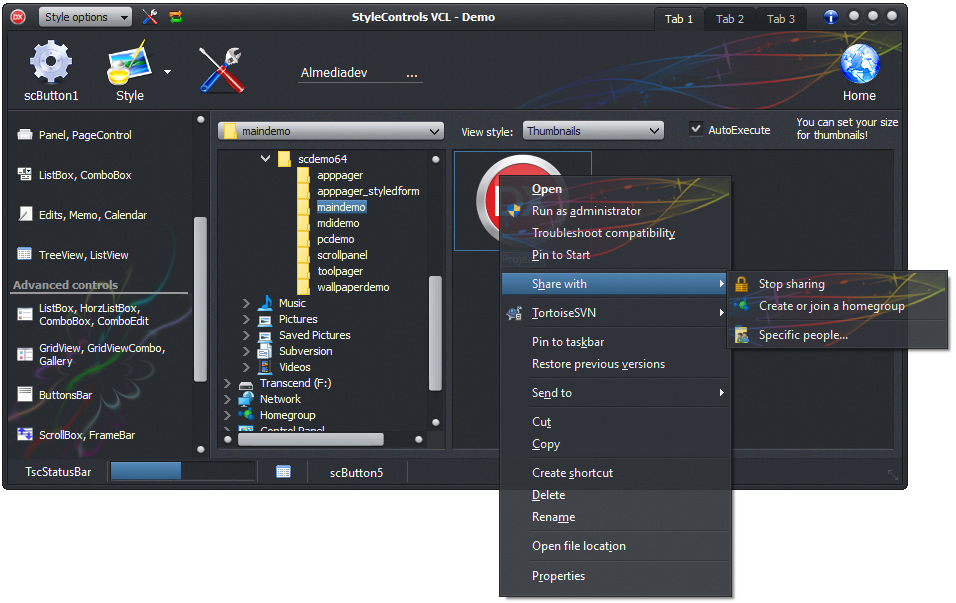Image resolution: width=956 pixels, height=603 pixels.
Task: Click the tree view vertical scrollbar thumb
Action: (435, 333)
